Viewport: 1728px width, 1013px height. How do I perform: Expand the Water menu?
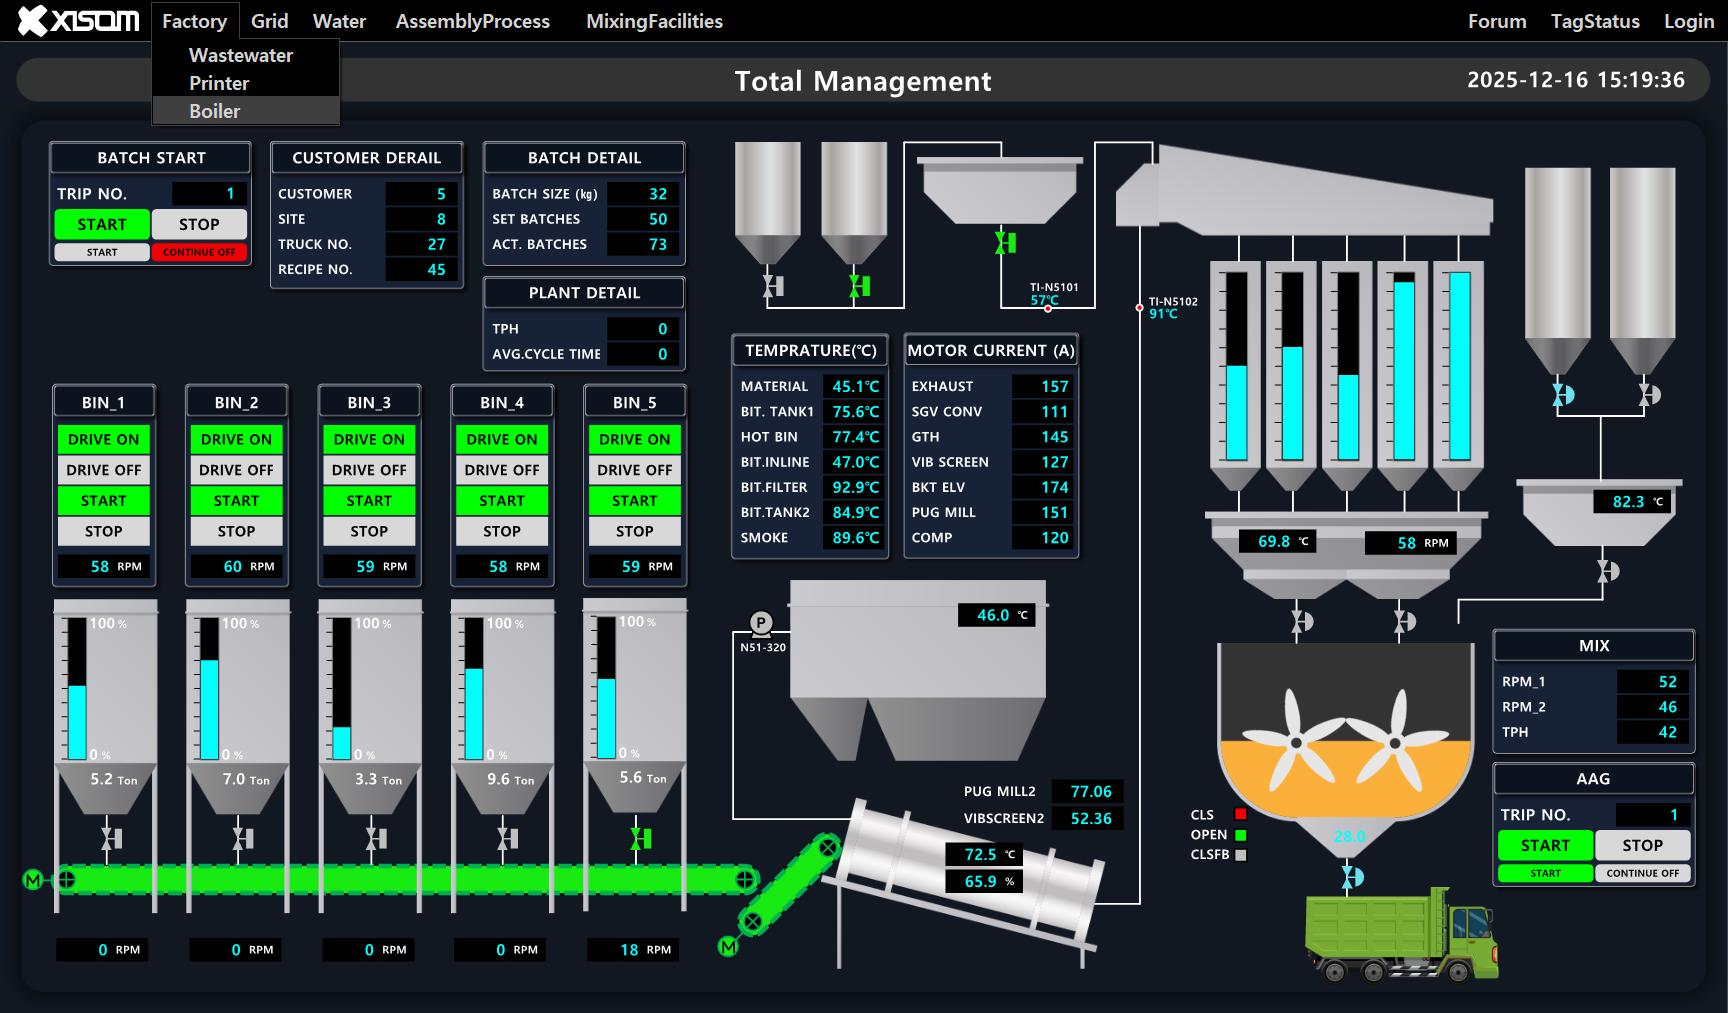pos(339,21)
